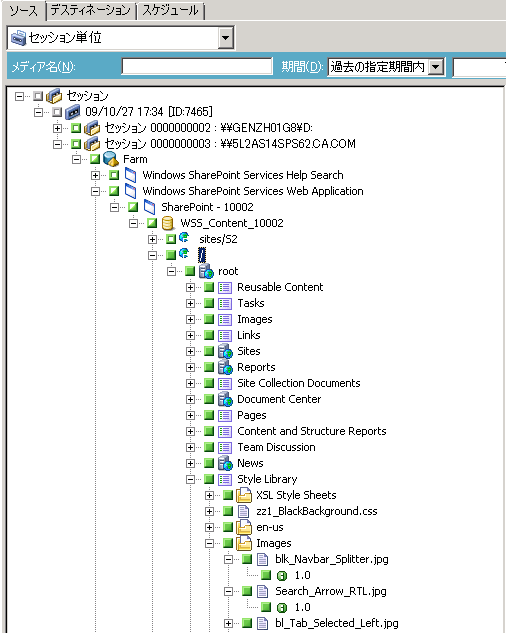Image resolution: width=506 pixels, height=633 pixels.
Task: Click the Document Center site icon
Action: click(x=225, y=399)
